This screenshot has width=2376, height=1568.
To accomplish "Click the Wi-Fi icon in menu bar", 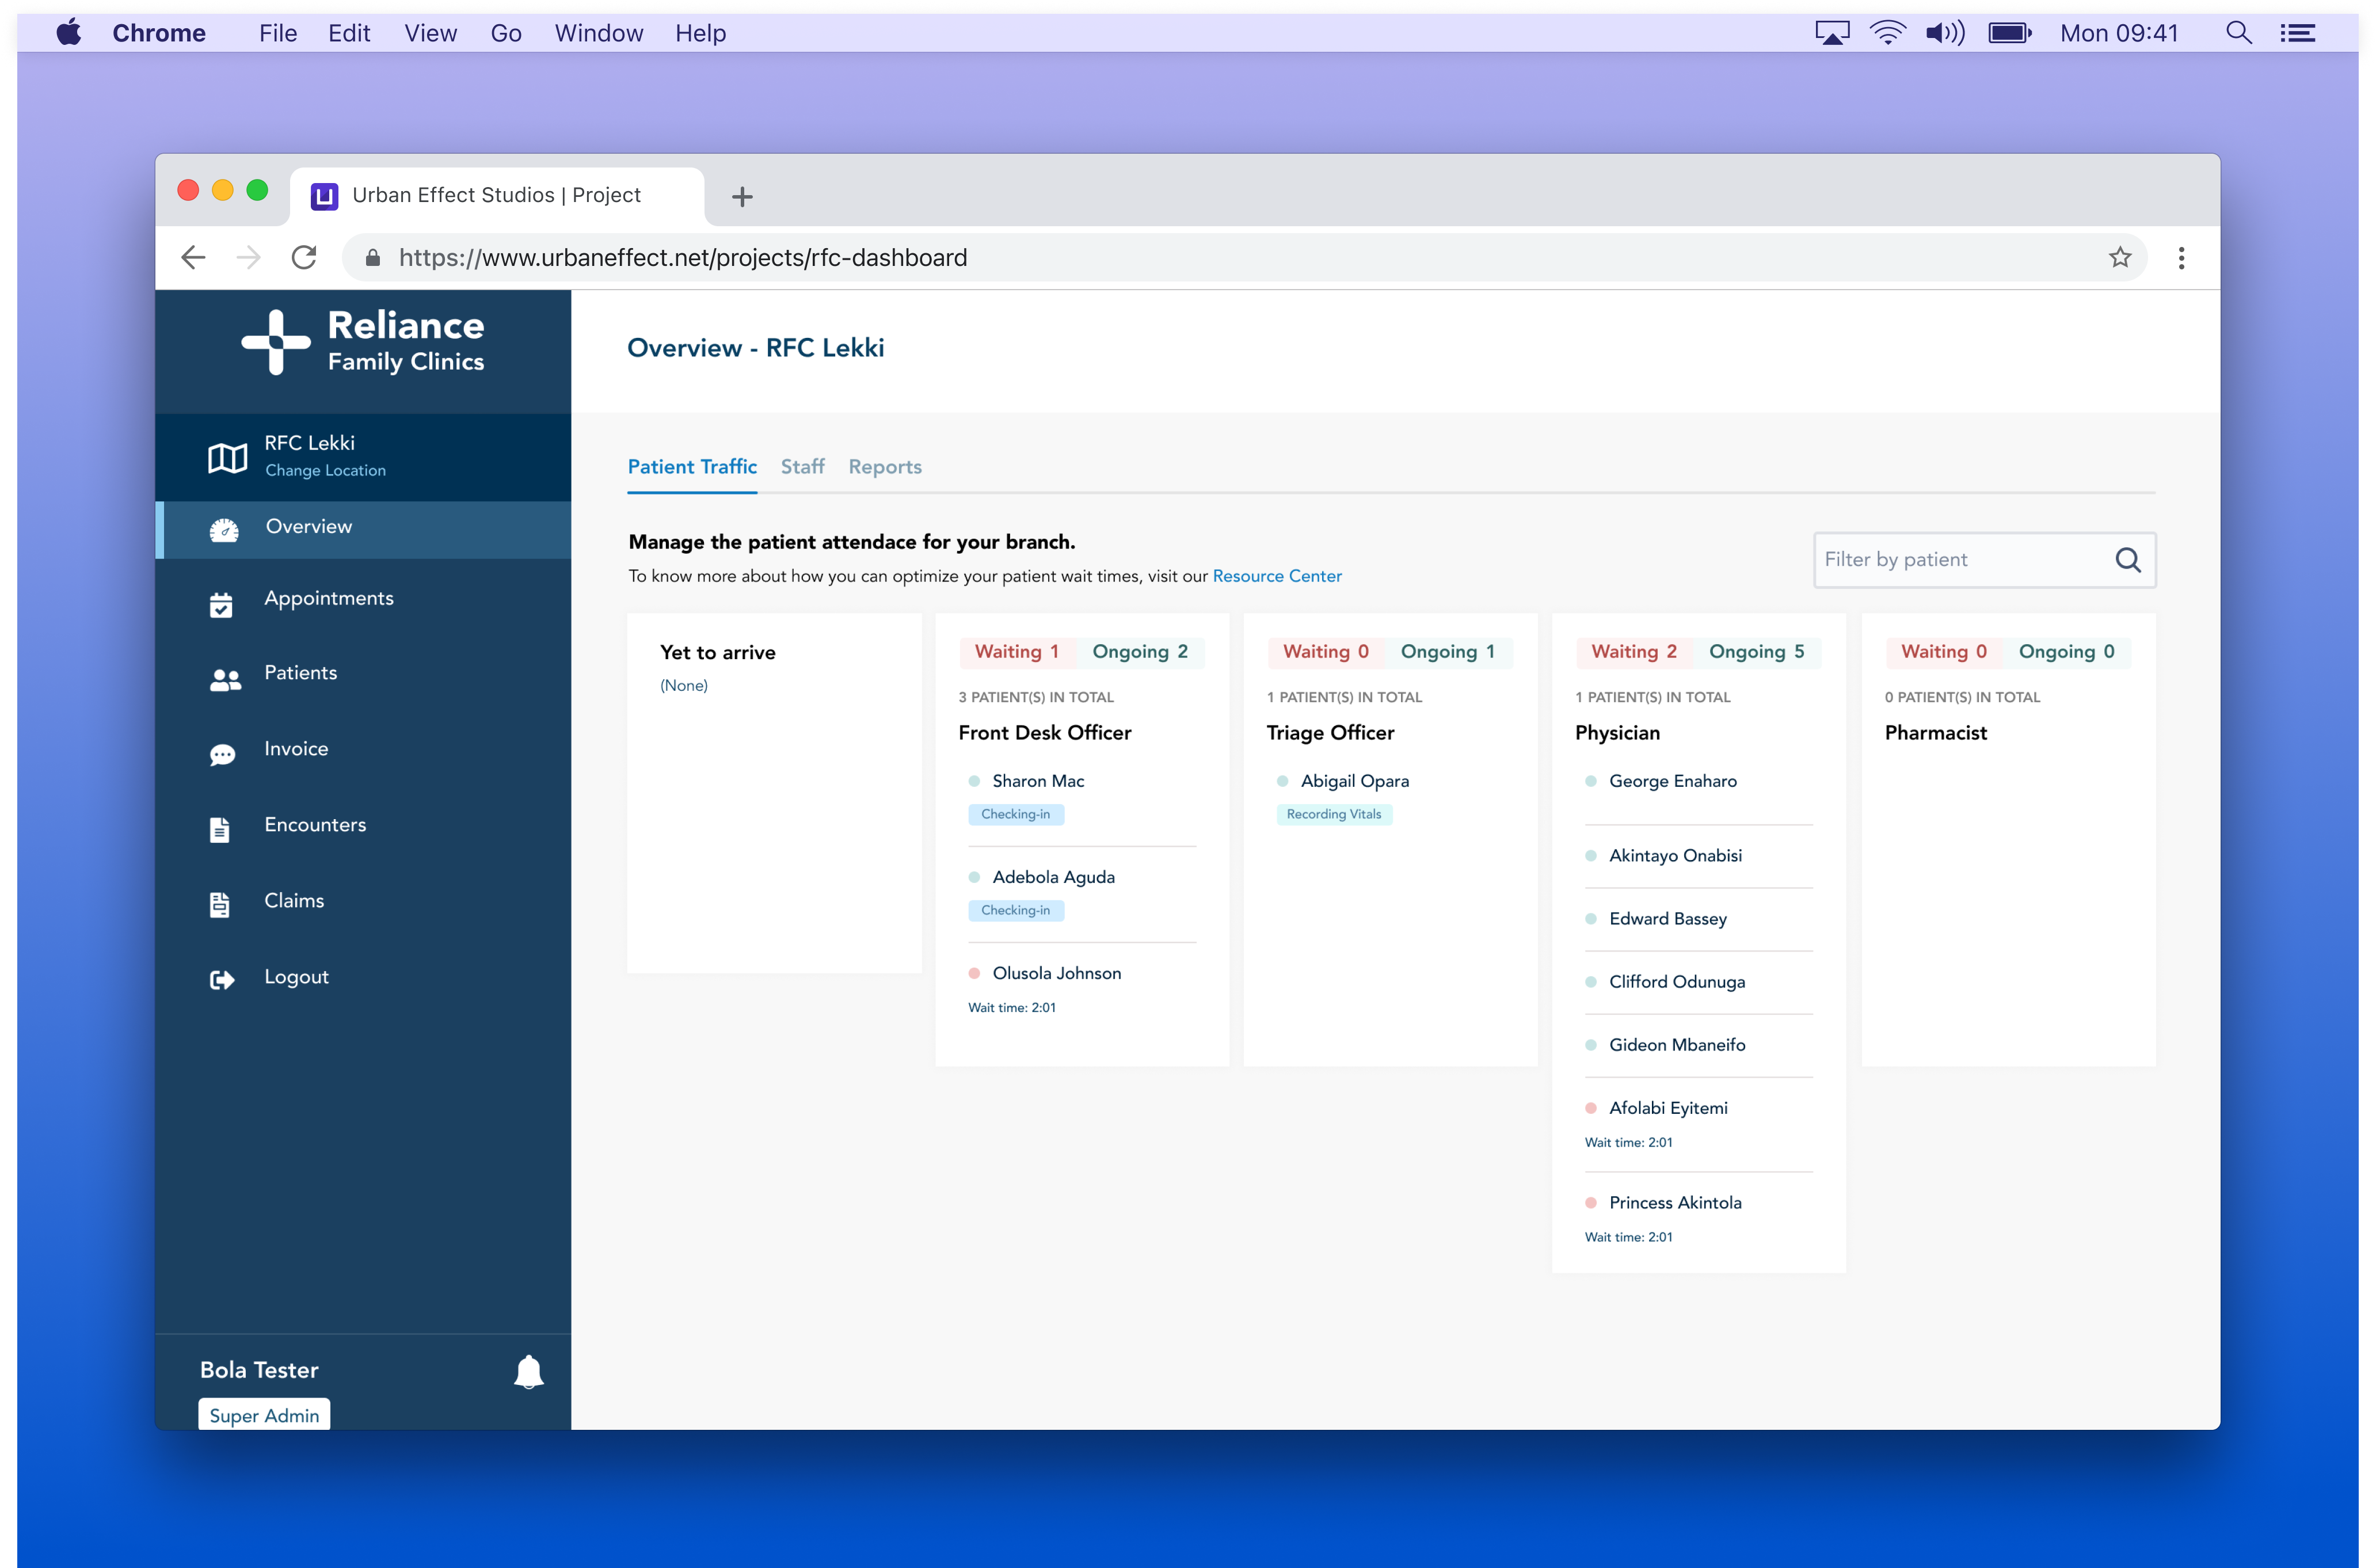I will [x=1887, y=33].
